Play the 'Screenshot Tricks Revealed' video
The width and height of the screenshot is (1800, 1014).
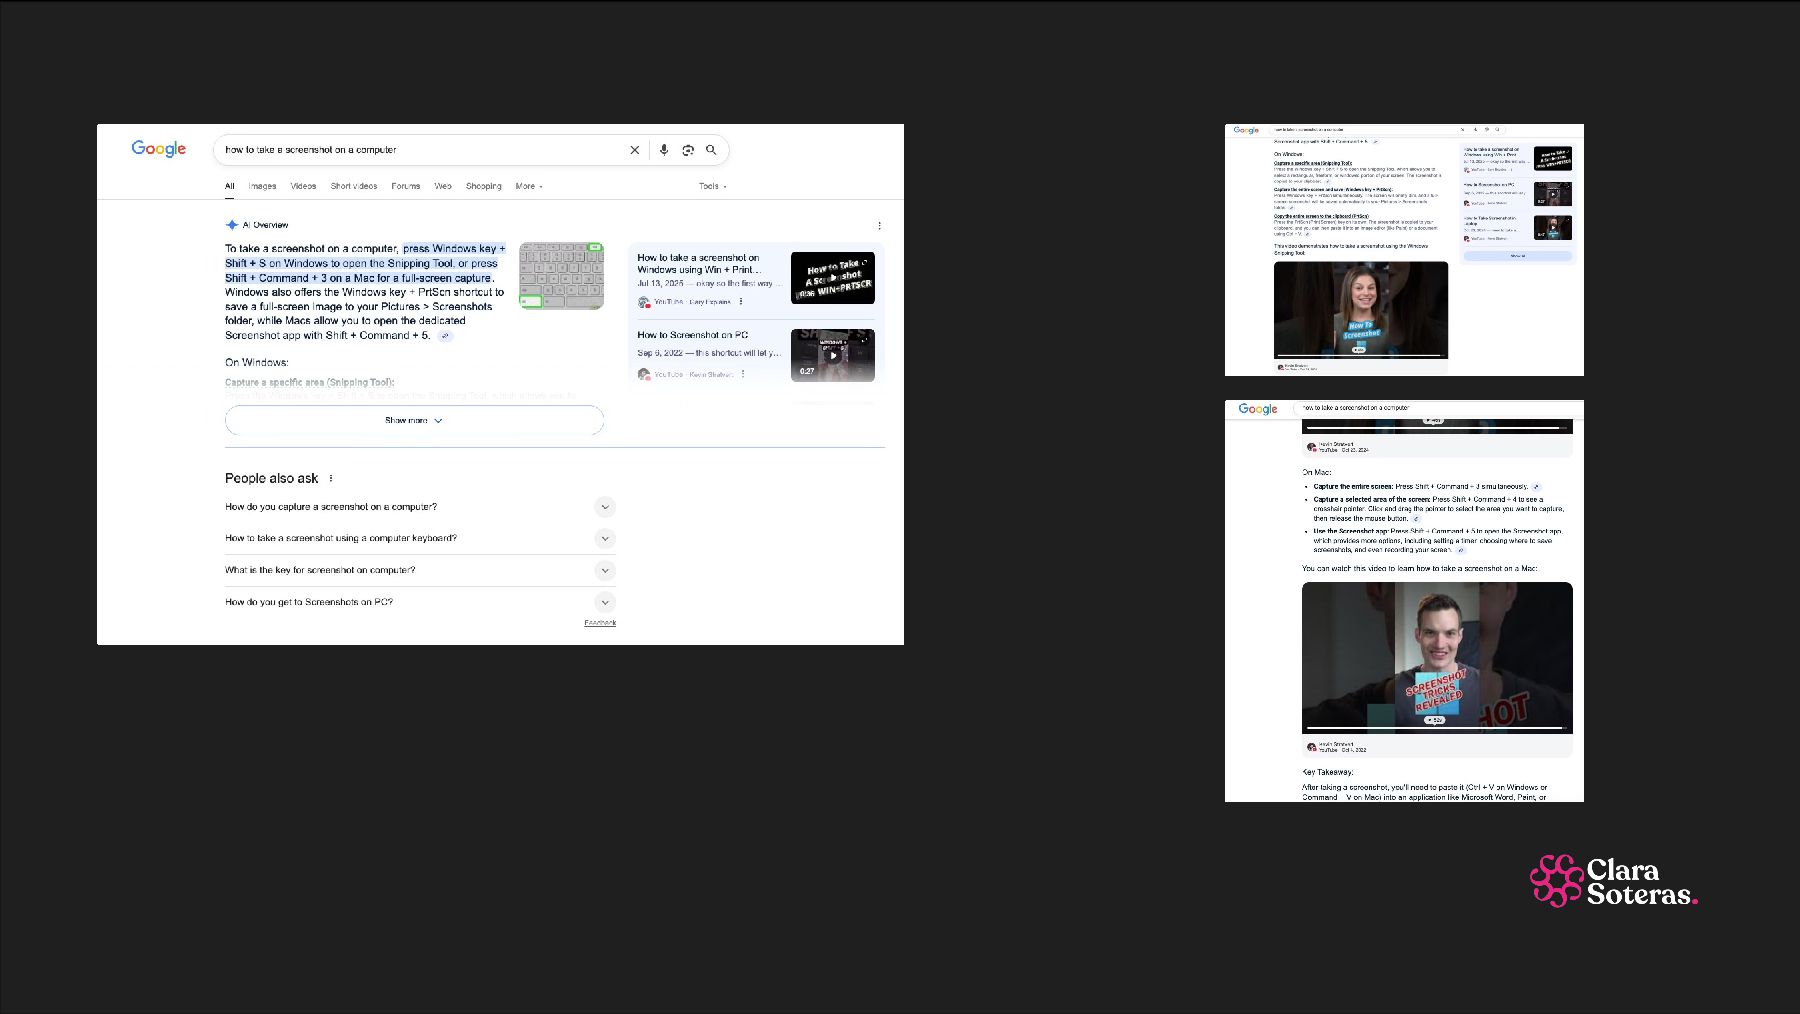[1437, 657]
